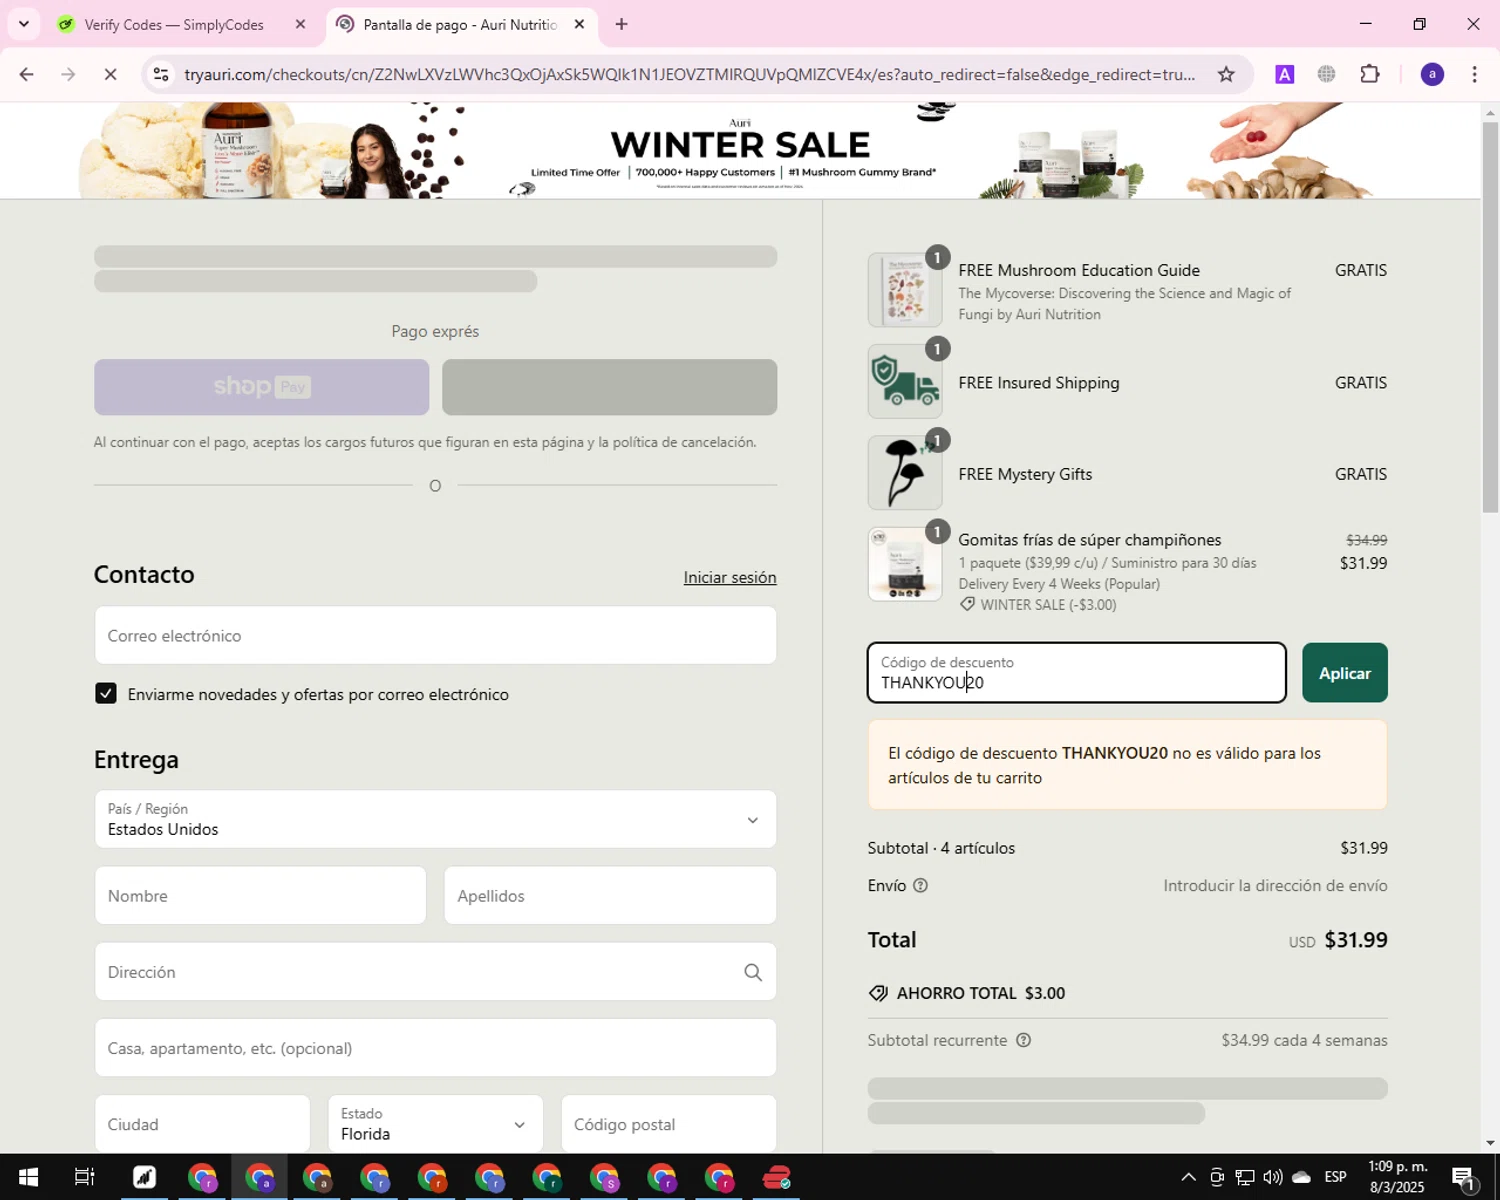The width and height of the screenshot is (1500, 1200).
Task: Click the total price $31.99
Action: click(1356, 940)
